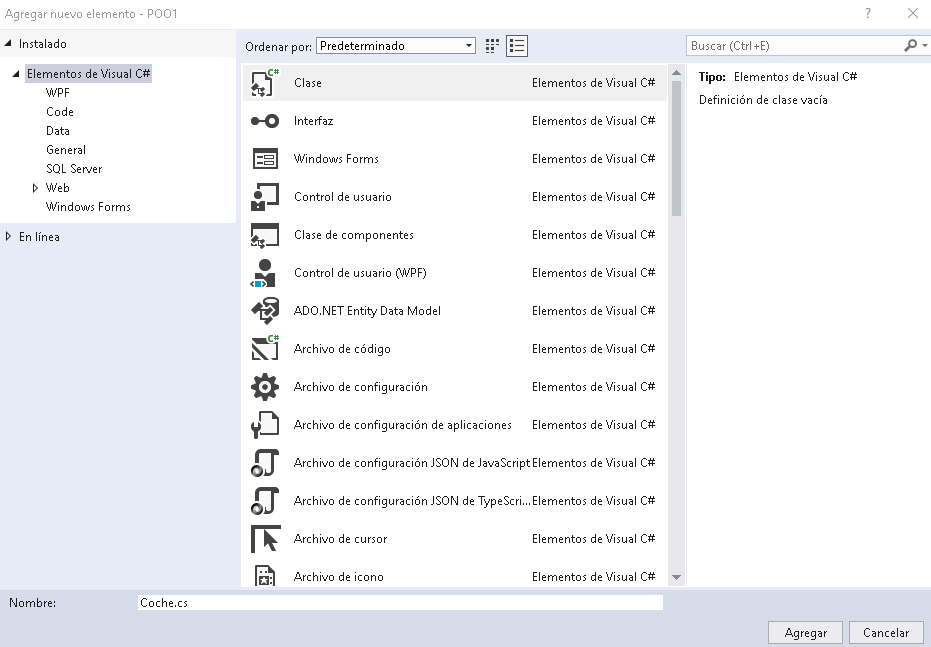Click the 'Archivo de cursor' template name
Viewport: 931px width, 647px height.
pyautogui.click(x=340, y=539)
